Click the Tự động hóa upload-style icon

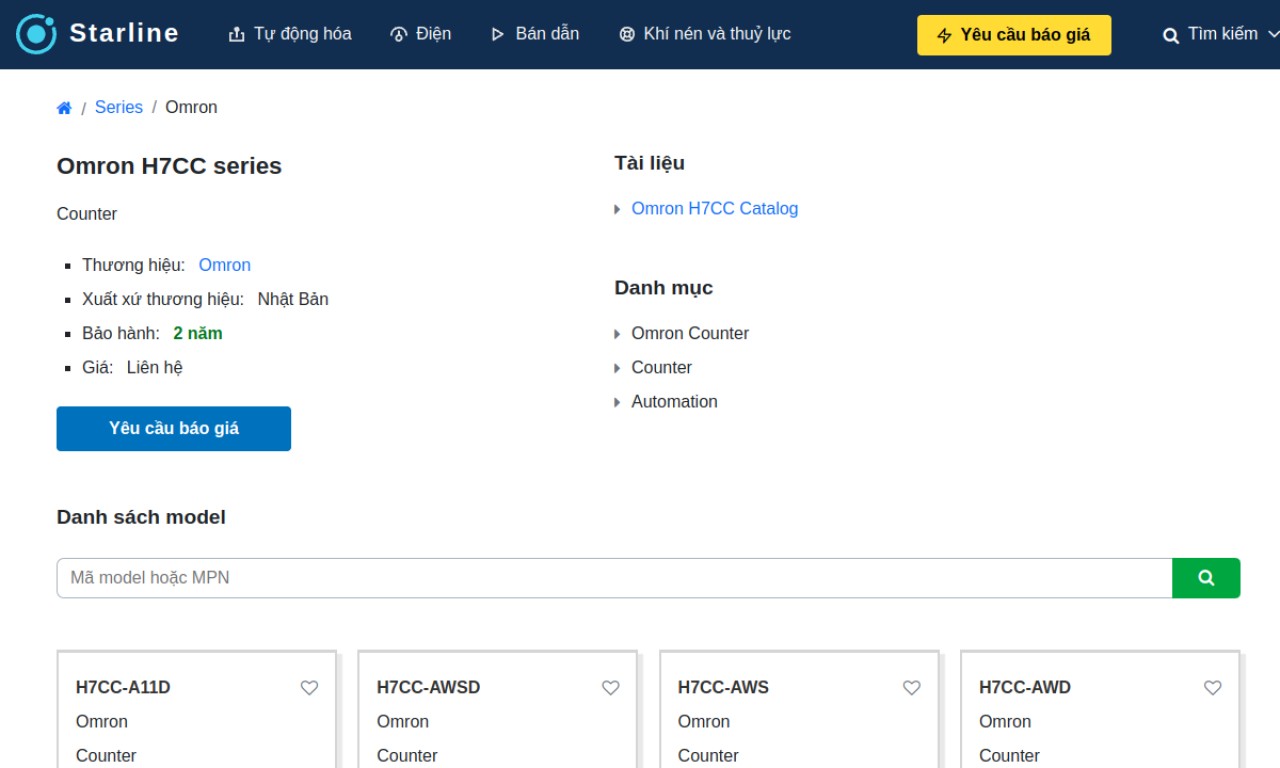pyautogui.click(x=237, y=35)
